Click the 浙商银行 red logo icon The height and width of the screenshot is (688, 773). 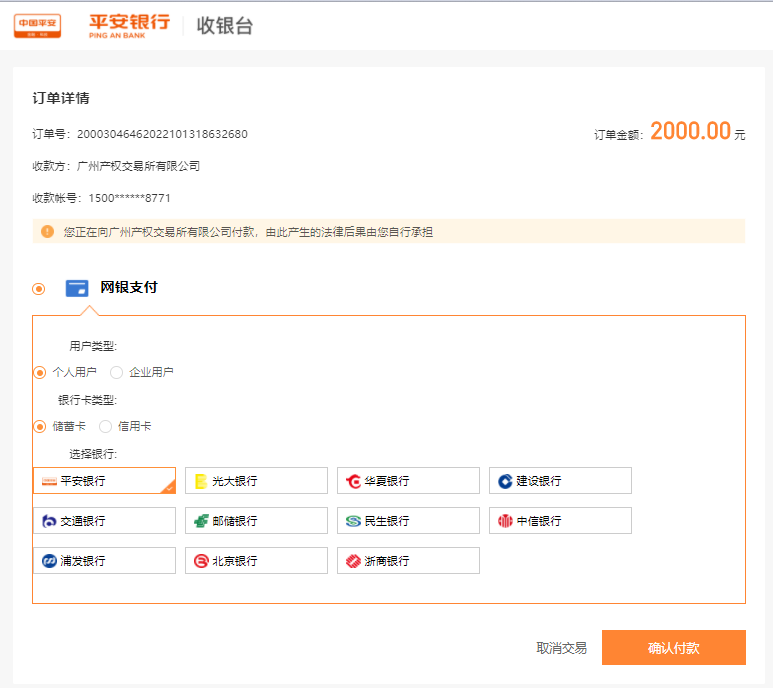click(x=353, y=561)
